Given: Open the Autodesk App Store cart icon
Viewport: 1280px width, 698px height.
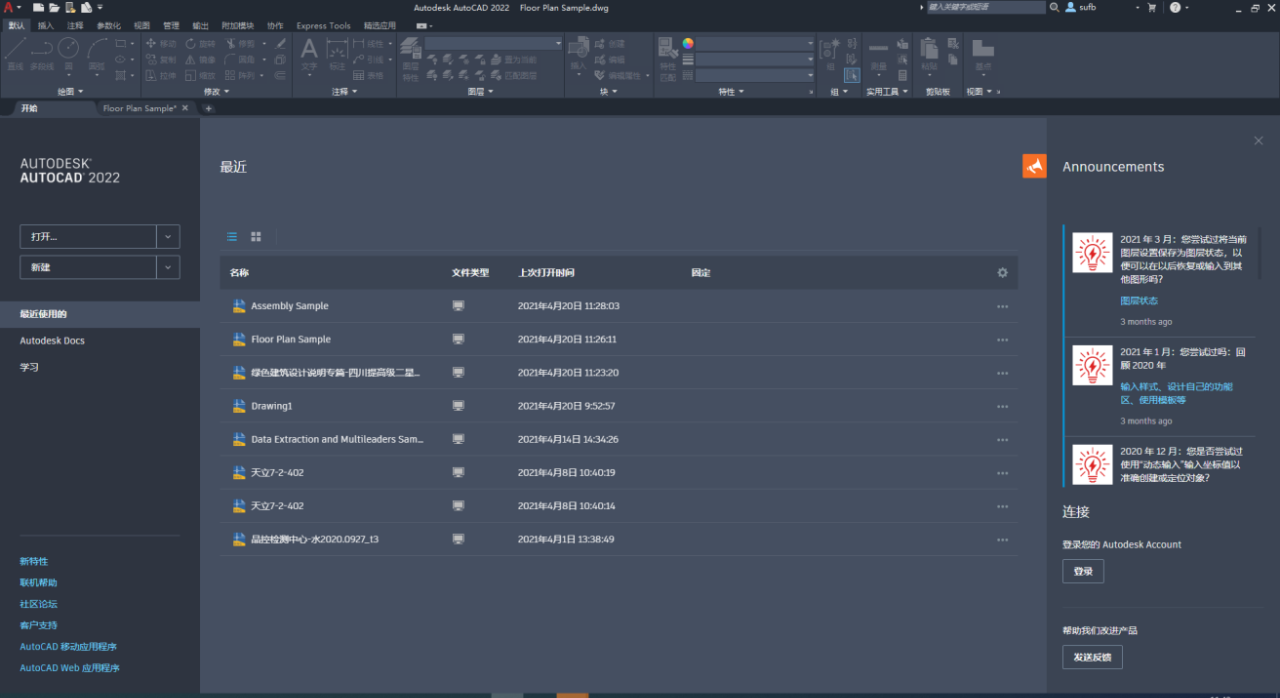Looking at the screenshot, I should pos(1151,7).
